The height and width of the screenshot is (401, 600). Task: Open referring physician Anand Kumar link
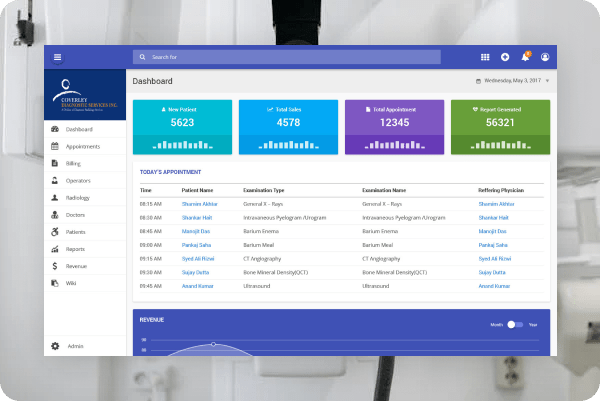(494, 286)
